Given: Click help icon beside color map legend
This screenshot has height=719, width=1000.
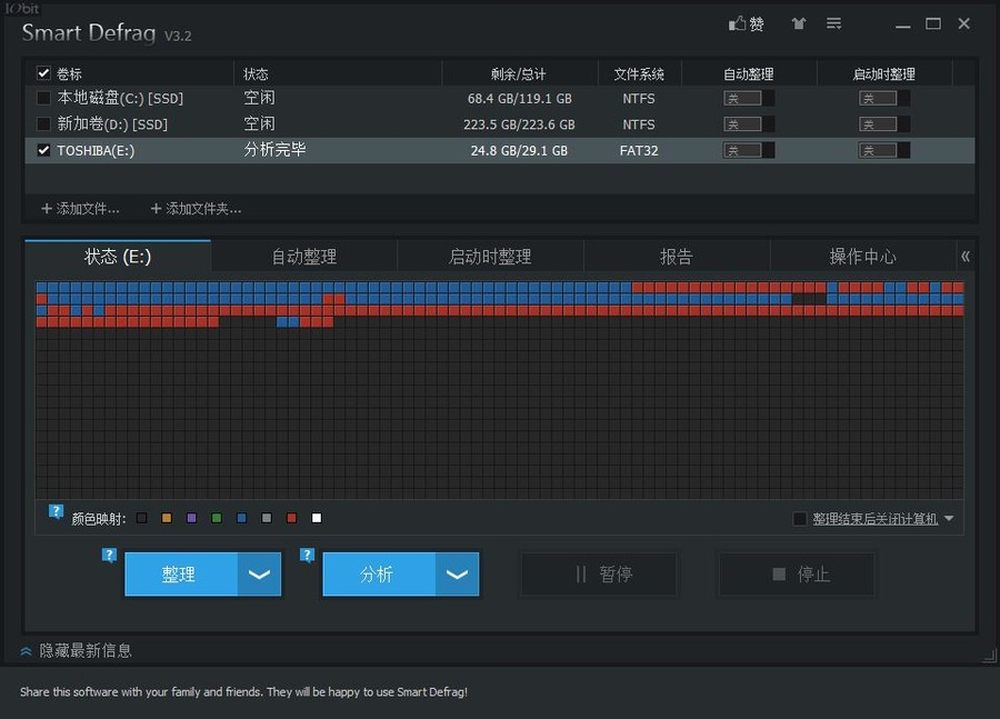Looking at the screenshot, I should [x=56, y=511].
